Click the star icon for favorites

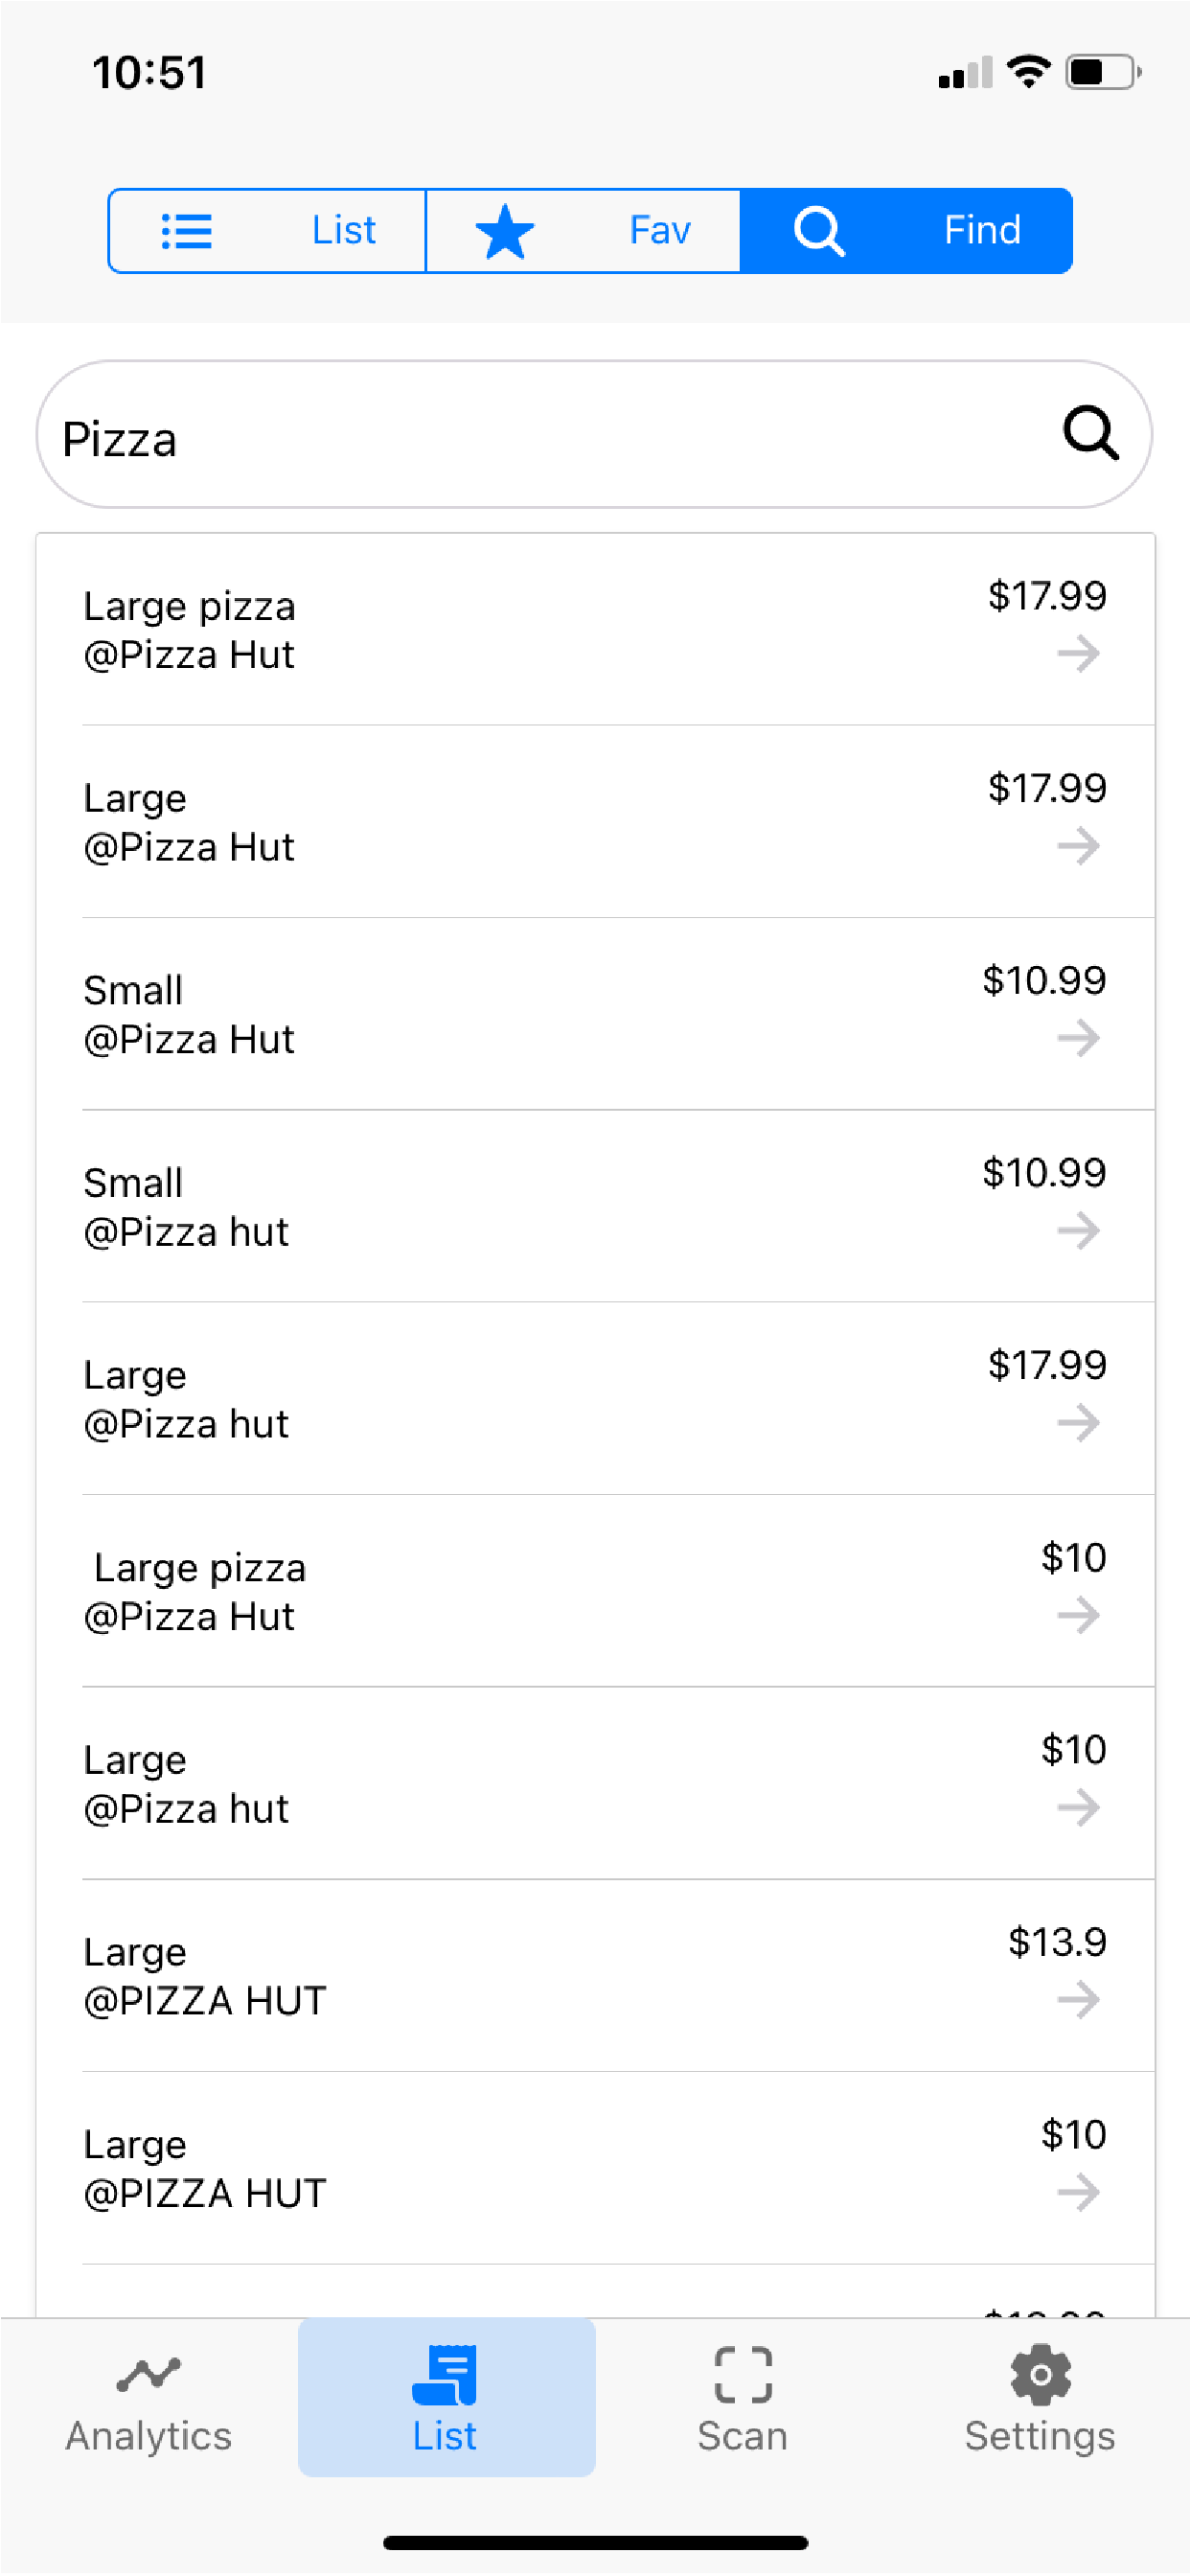tap(505, 231)
